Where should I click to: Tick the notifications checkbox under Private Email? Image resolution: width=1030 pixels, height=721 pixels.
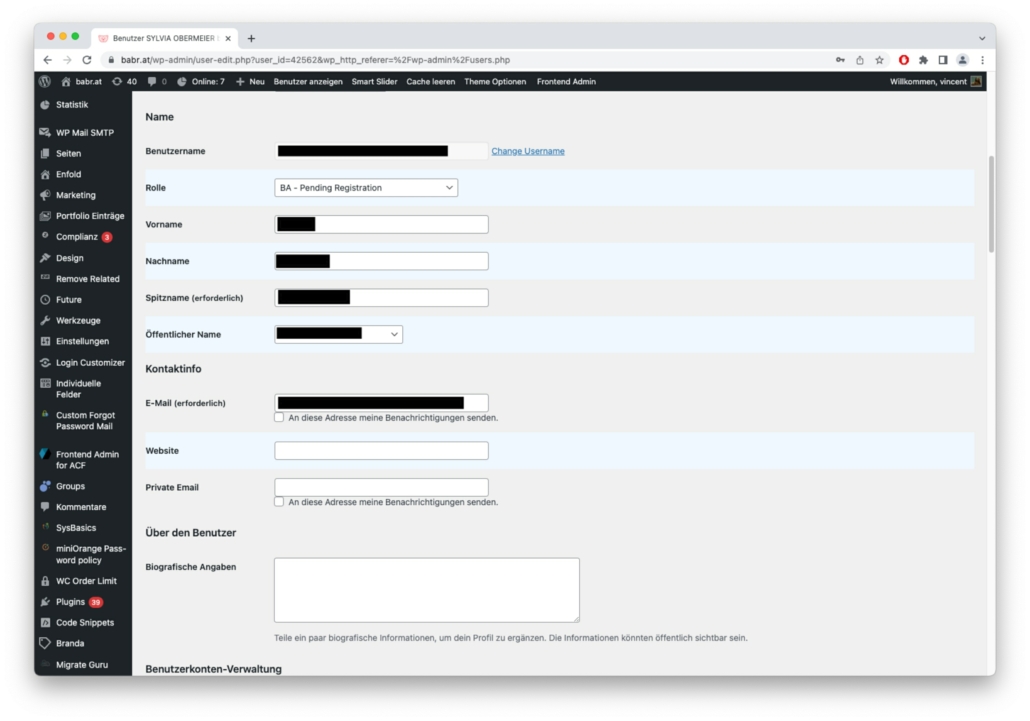(279, 502)
